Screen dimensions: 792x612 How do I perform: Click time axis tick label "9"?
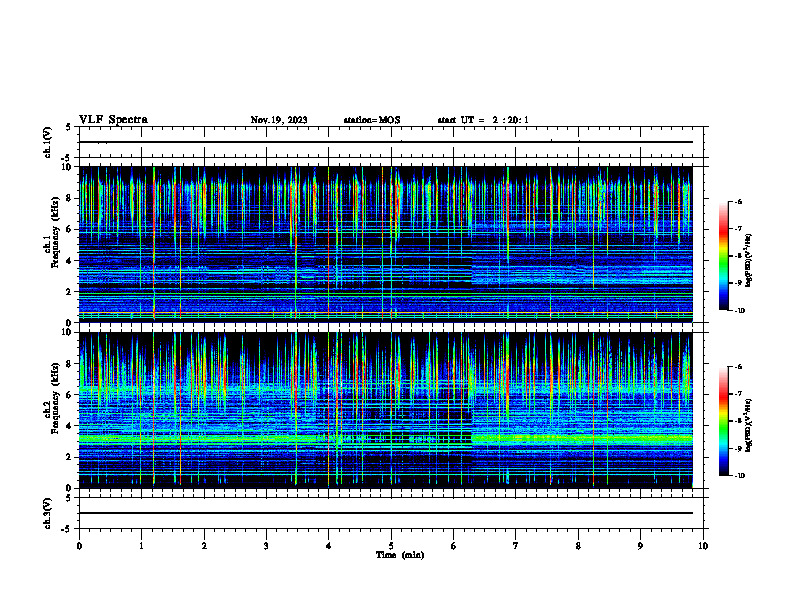640,546
